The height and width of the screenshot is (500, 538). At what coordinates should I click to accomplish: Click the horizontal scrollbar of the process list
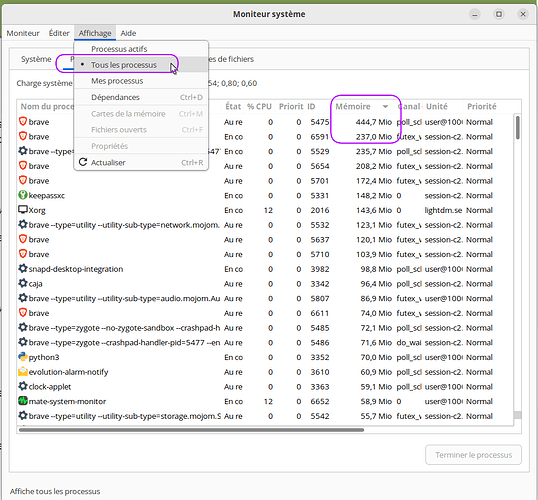tap(191, 430)
